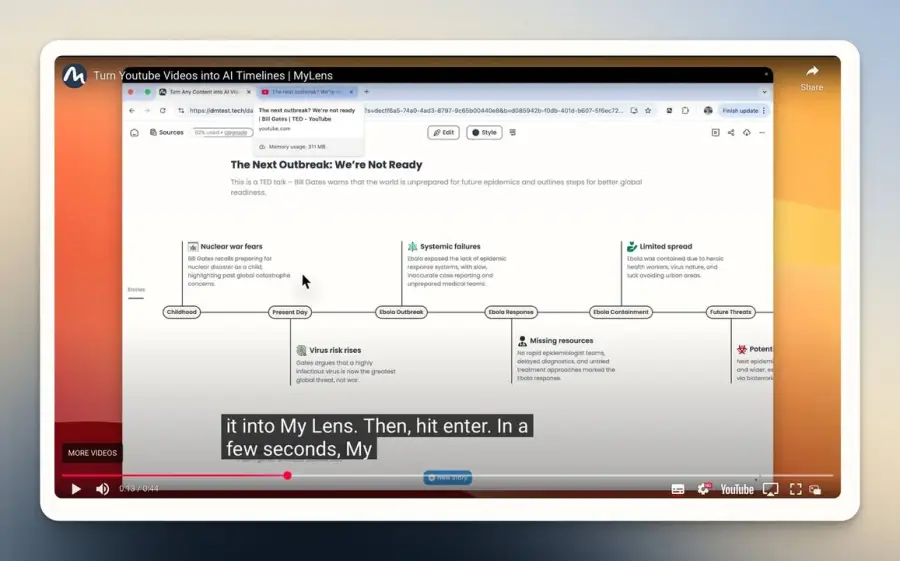Share the video
This screenshot has height=561, width=900.
click(812, 78)
